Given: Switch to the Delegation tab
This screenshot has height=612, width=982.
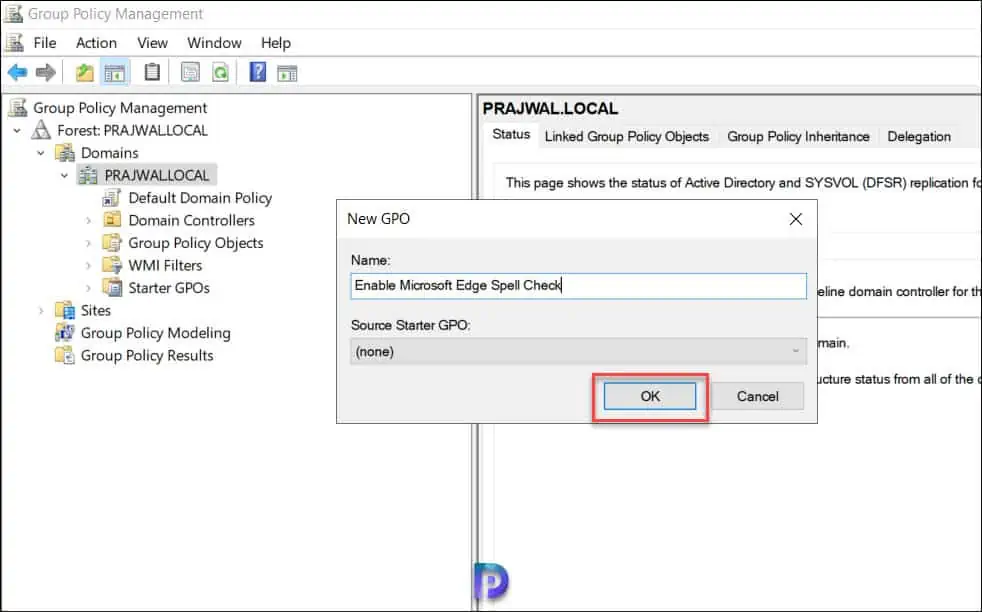Looking at the screenshot, I should pos(919,137).
